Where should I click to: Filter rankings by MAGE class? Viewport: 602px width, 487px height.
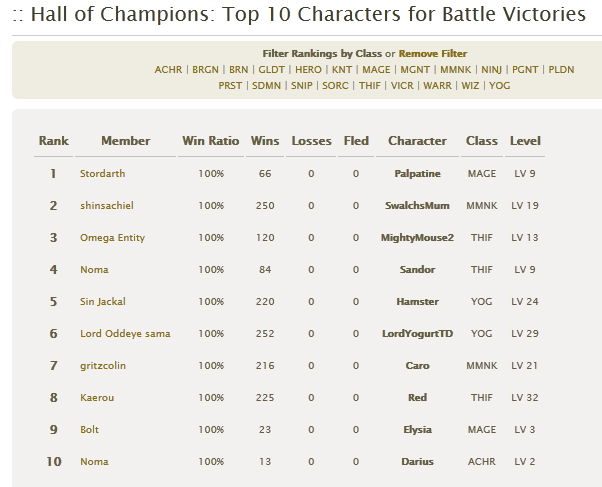click(x=376, y=70)
